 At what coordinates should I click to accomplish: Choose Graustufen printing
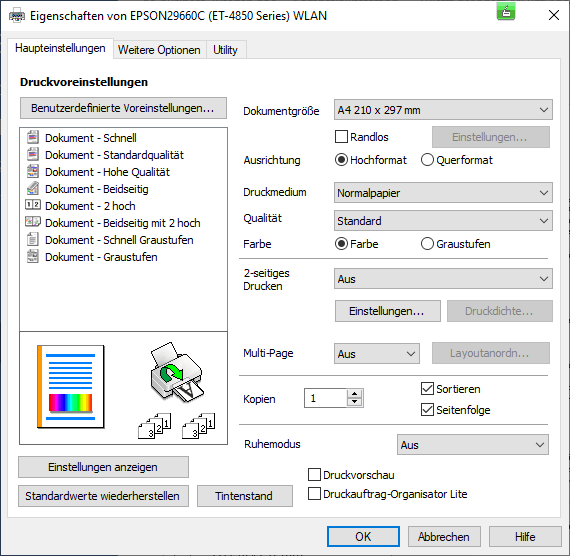pyautogui.click(x=427, y=244)
